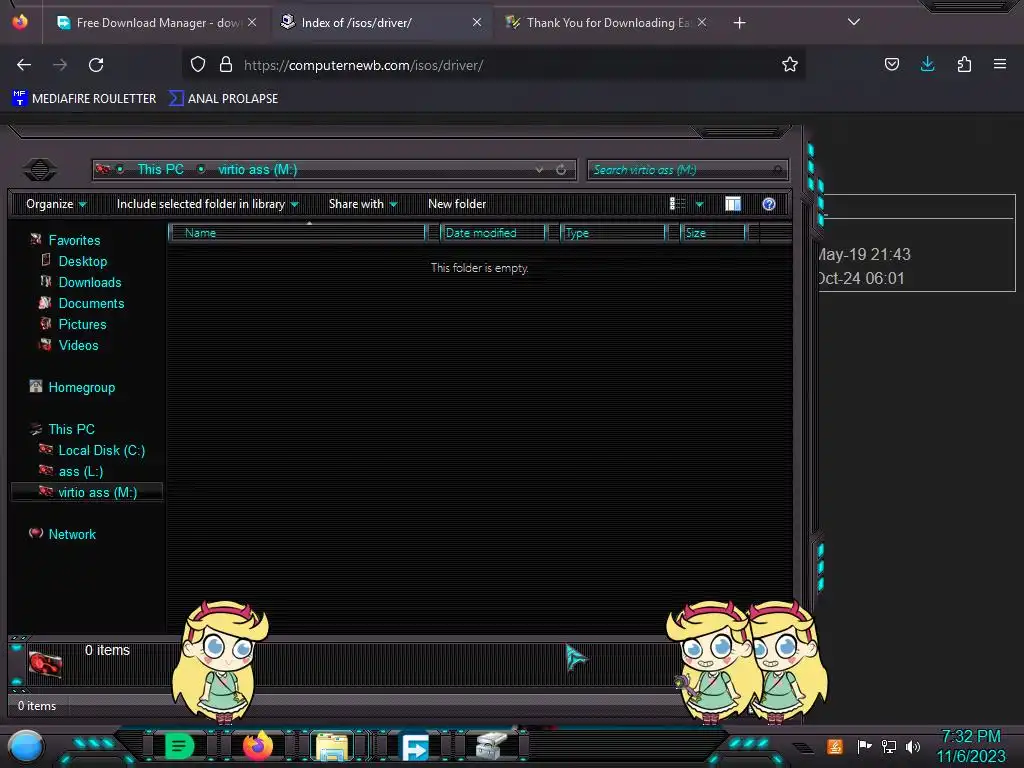Click the Search virtio ass (M:) box
The image size is (1024, 768).
click(x=688, y=170)
